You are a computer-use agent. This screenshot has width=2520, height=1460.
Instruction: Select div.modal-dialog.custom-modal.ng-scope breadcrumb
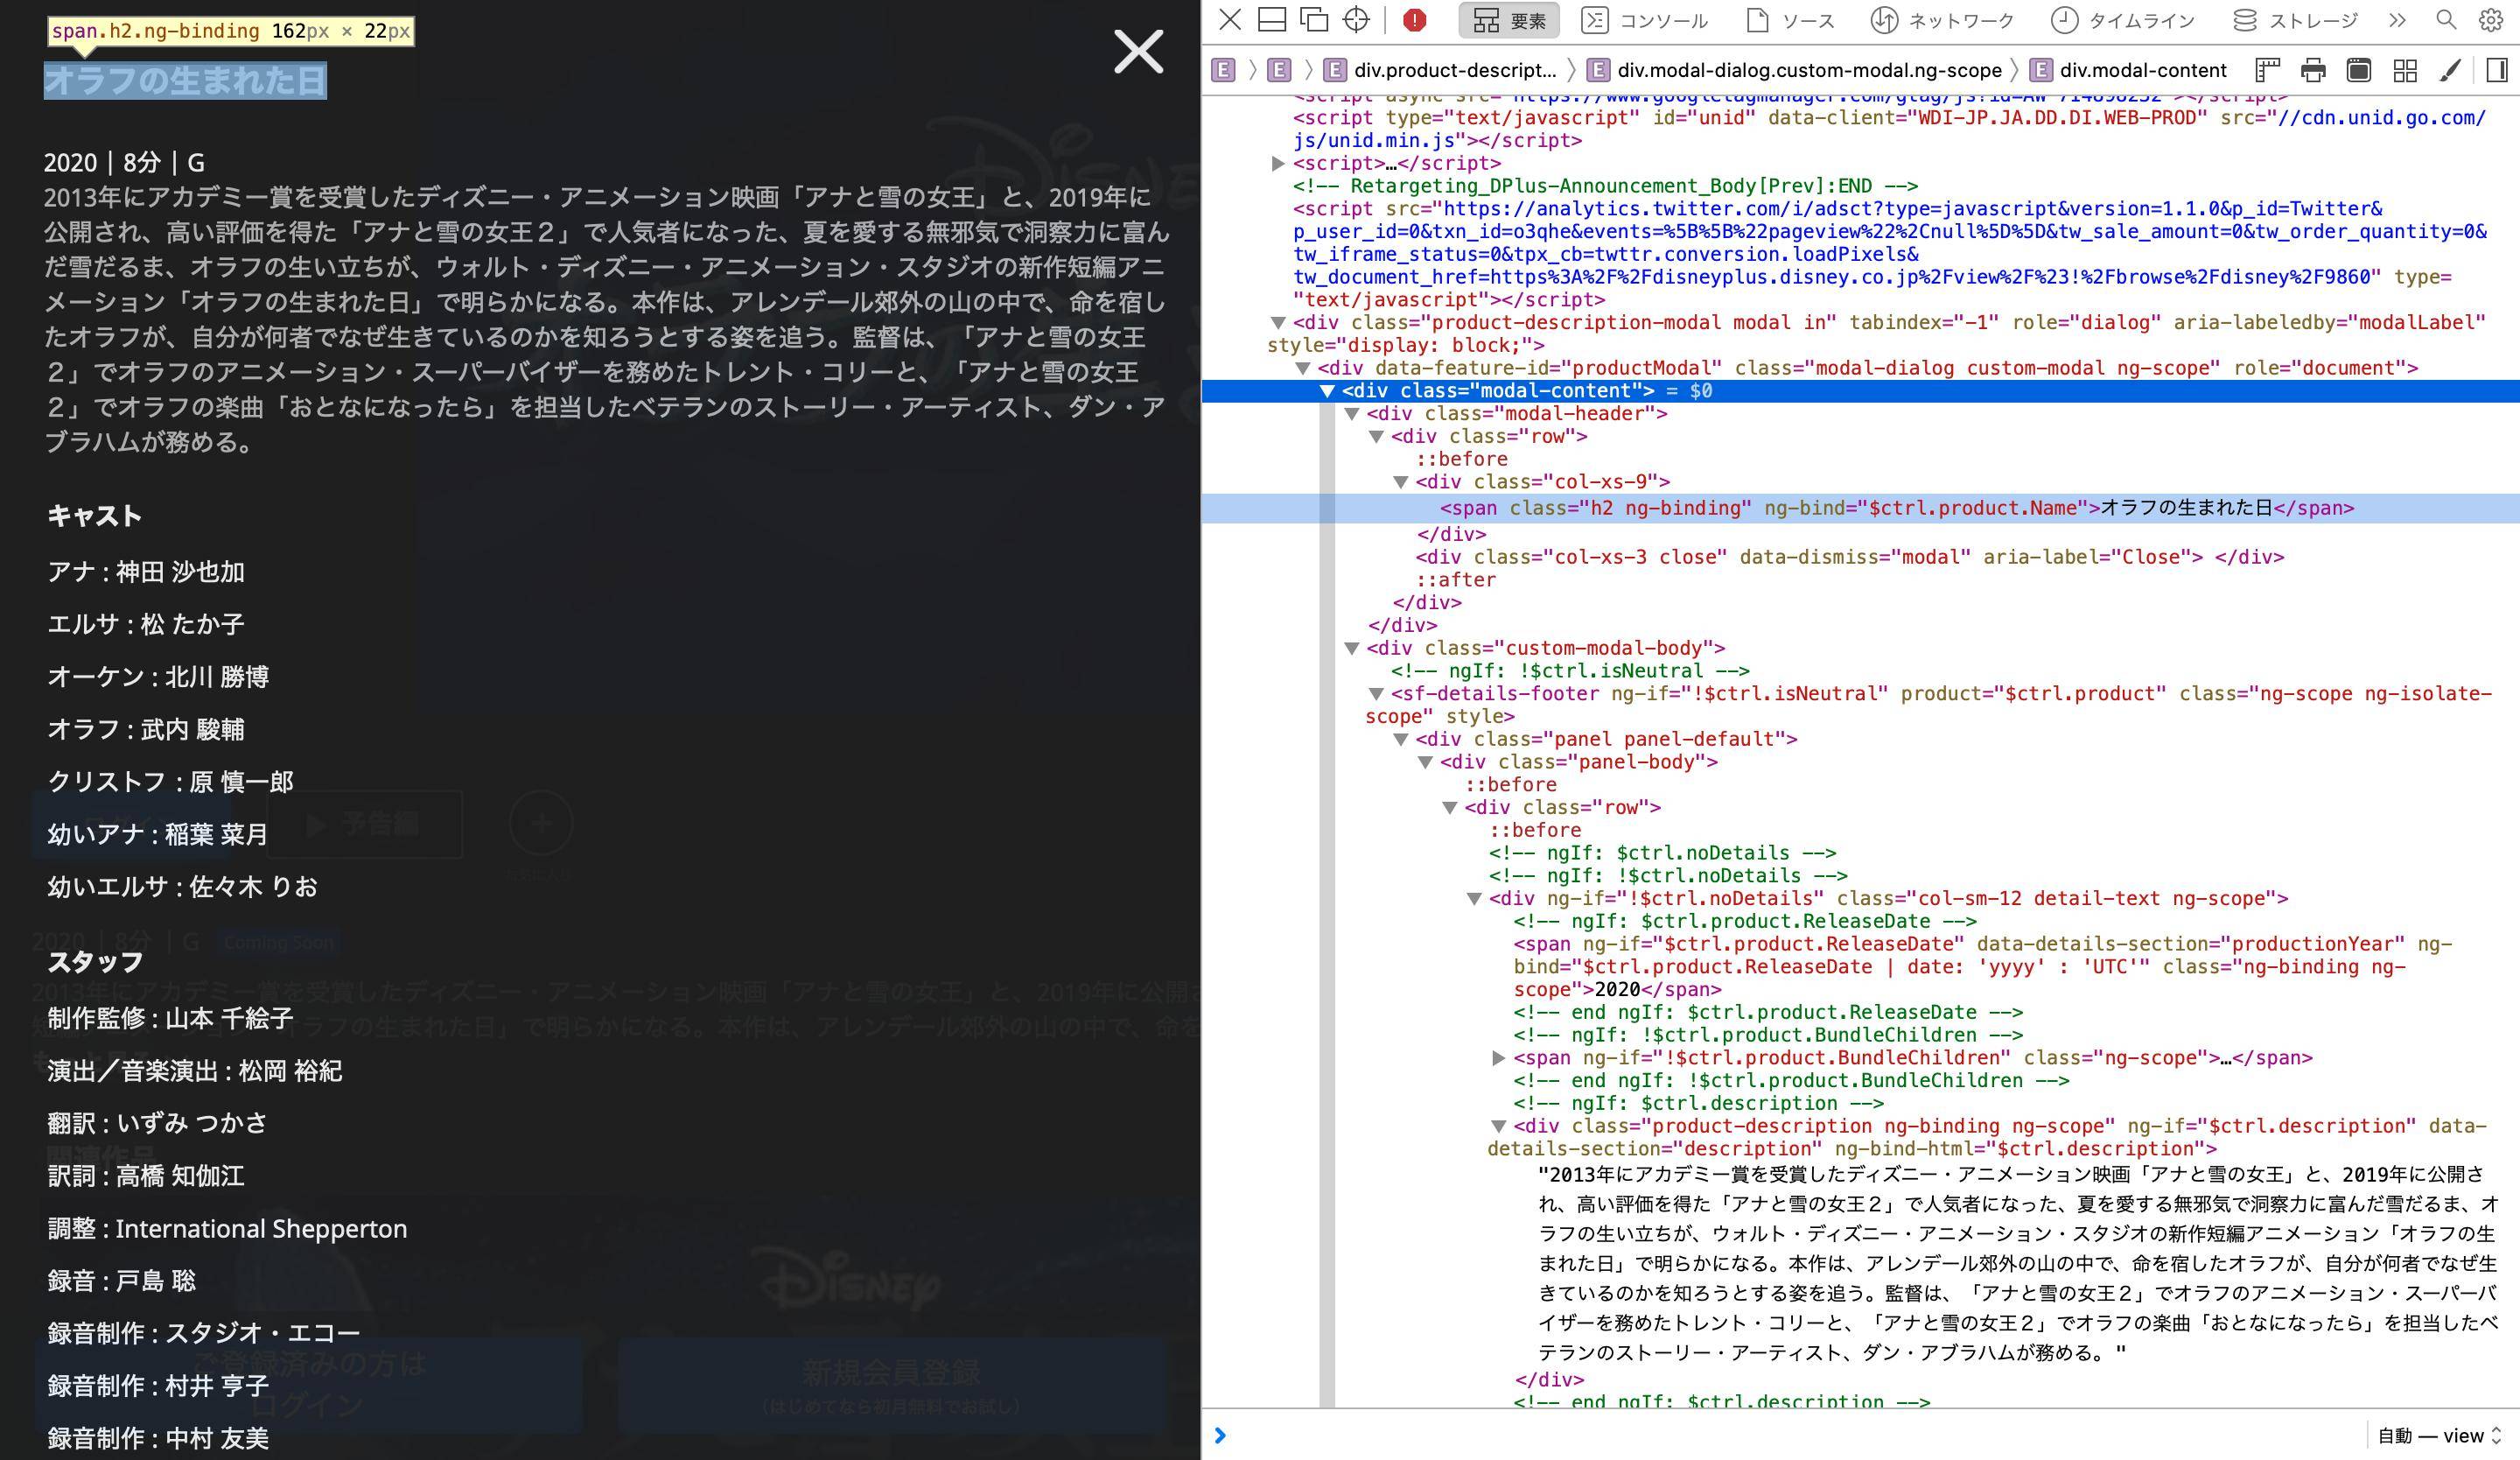[1795, 70]
